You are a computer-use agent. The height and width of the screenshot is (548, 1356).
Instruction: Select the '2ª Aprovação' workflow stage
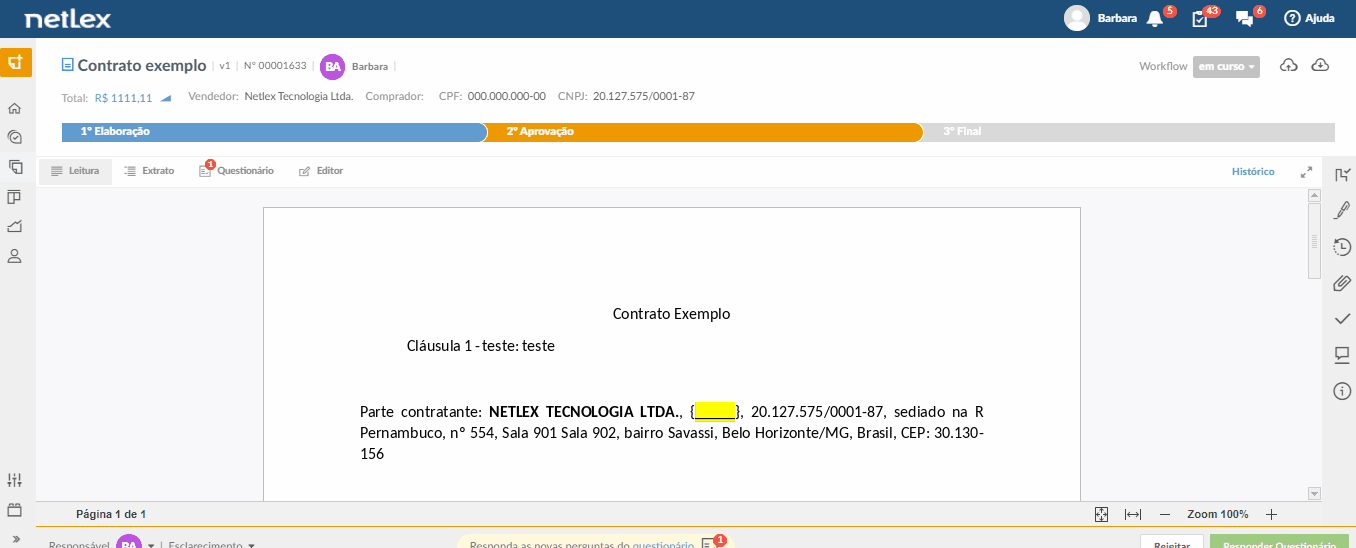pos(703,132)
